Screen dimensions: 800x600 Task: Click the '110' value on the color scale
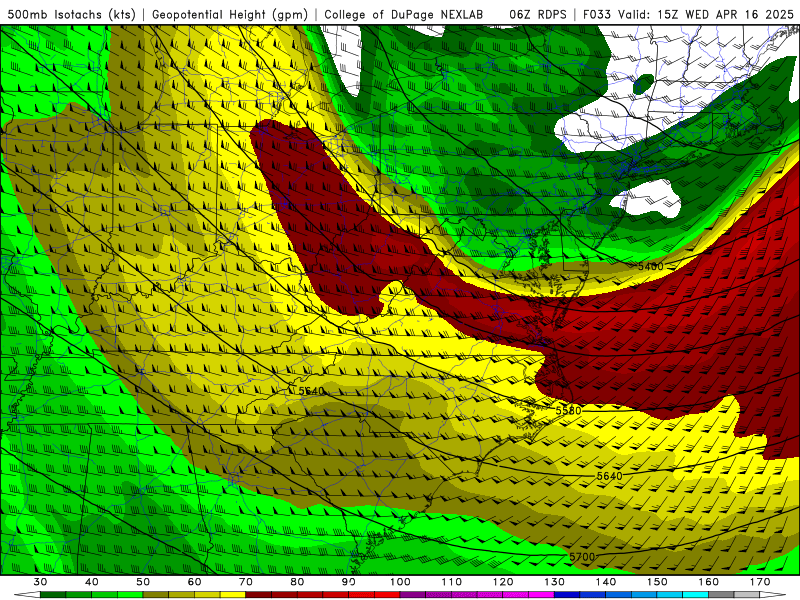pyautogui.click(x=452, y=582)
